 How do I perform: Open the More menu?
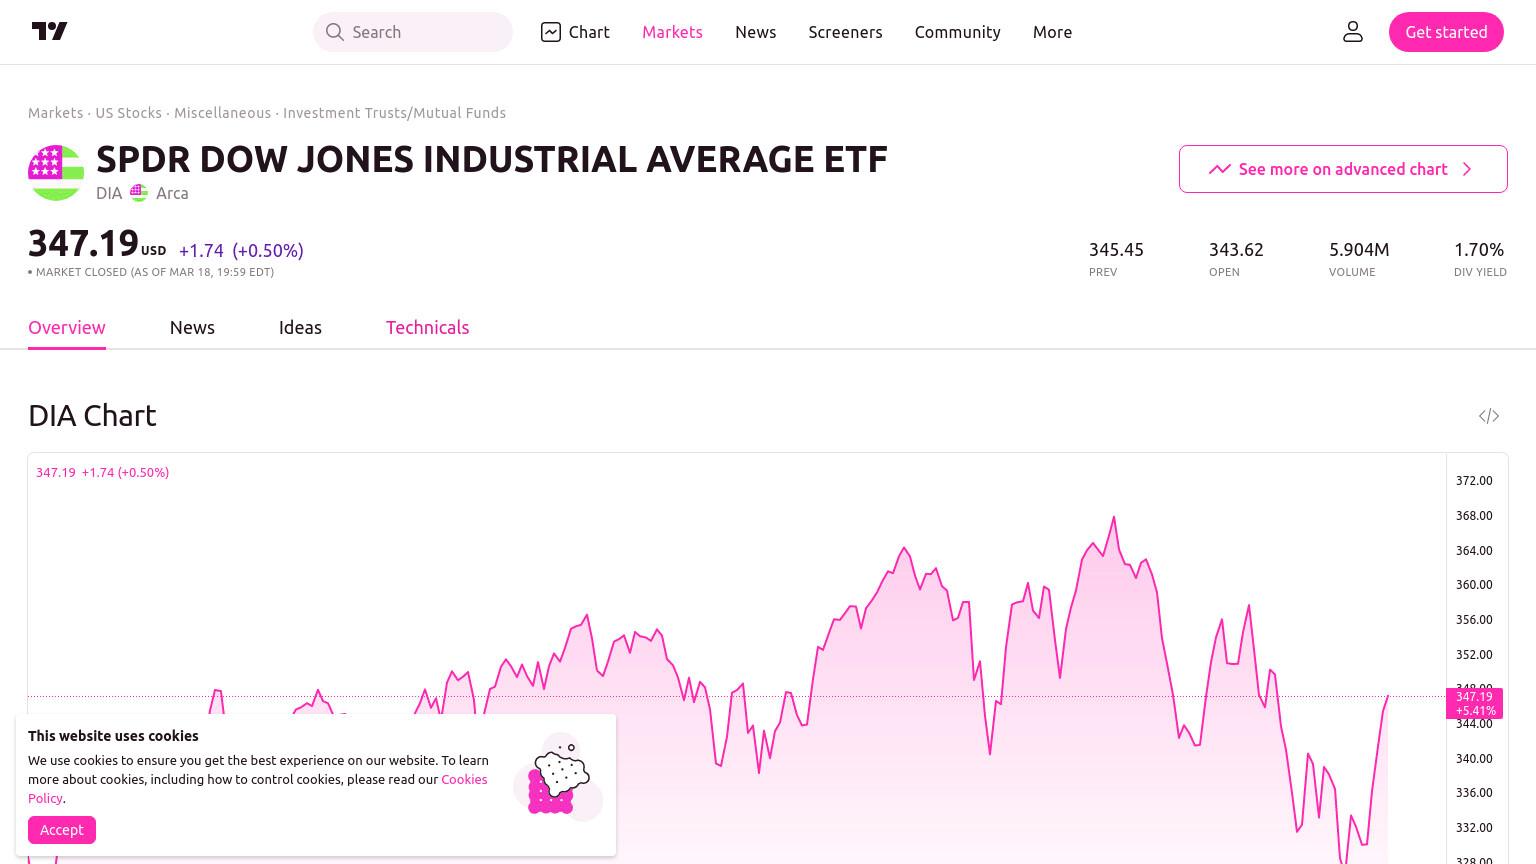(x=1052, y=32)
